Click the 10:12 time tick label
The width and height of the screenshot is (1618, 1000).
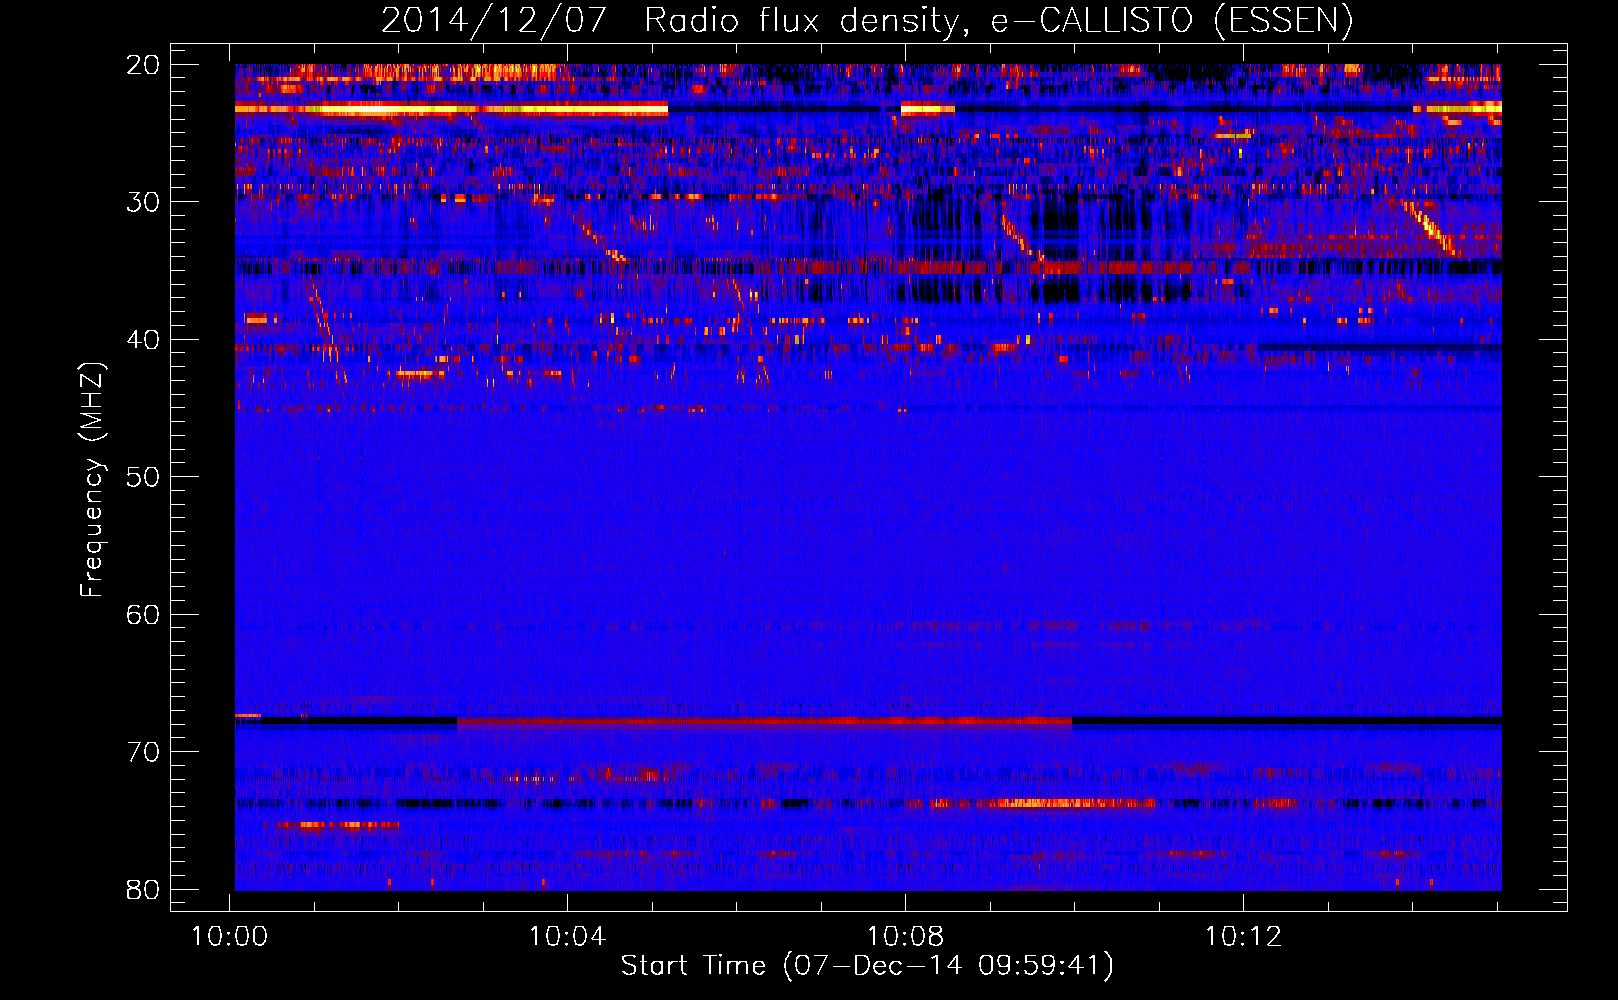[1243, 937]
